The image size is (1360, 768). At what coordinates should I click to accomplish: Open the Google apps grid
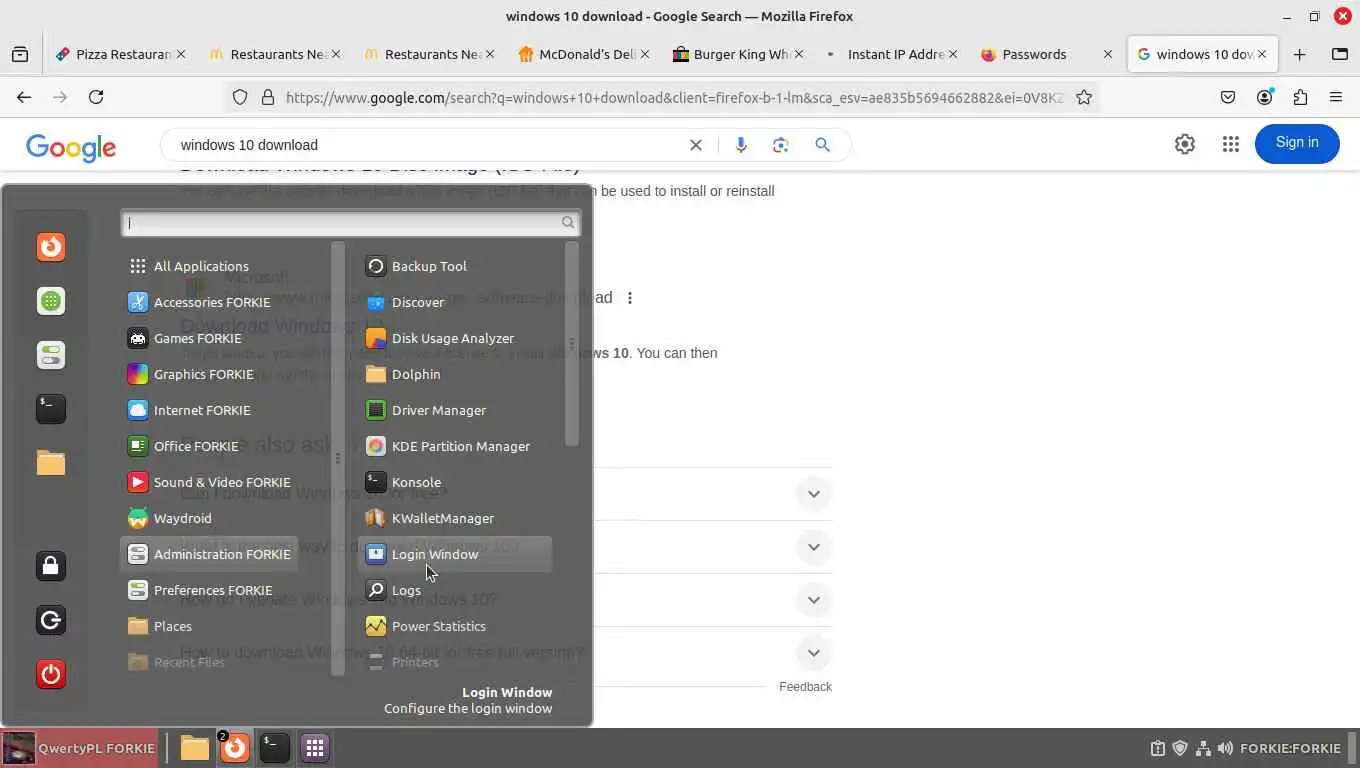point(1231,144)
